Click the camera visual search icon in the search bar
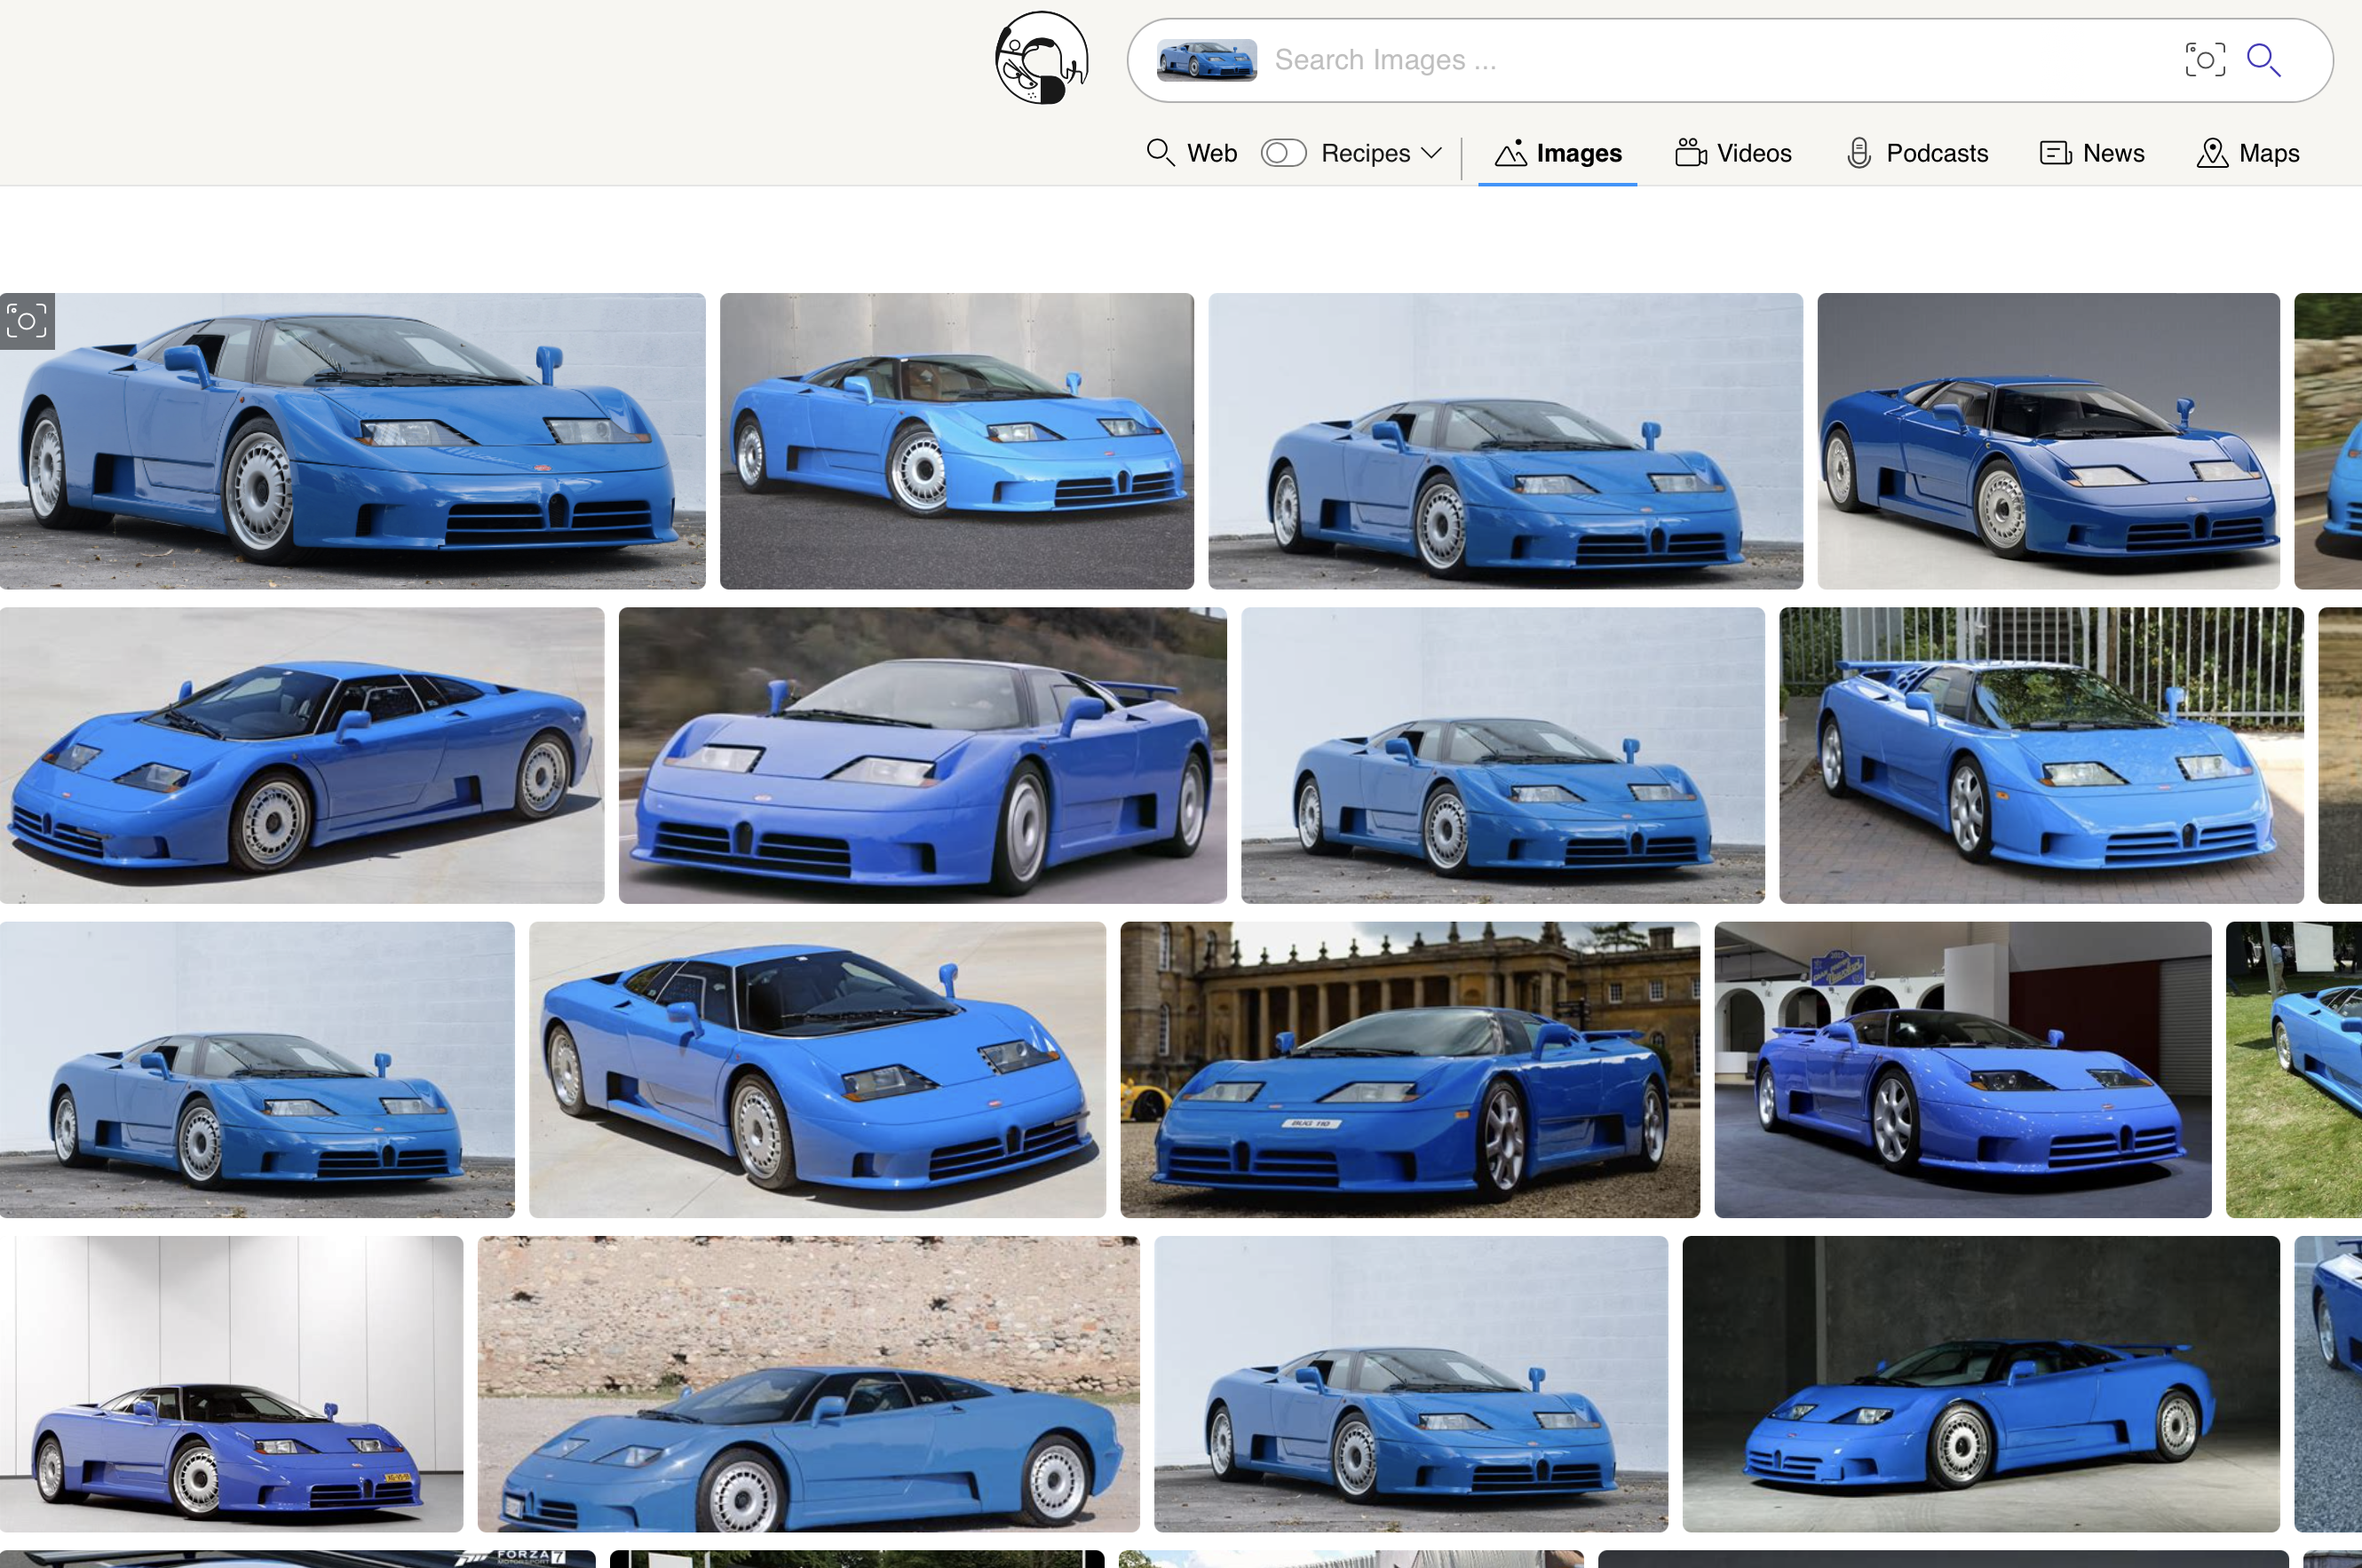The width and height of the screenshot is (2362, 1568). (x=2205, y=60)
